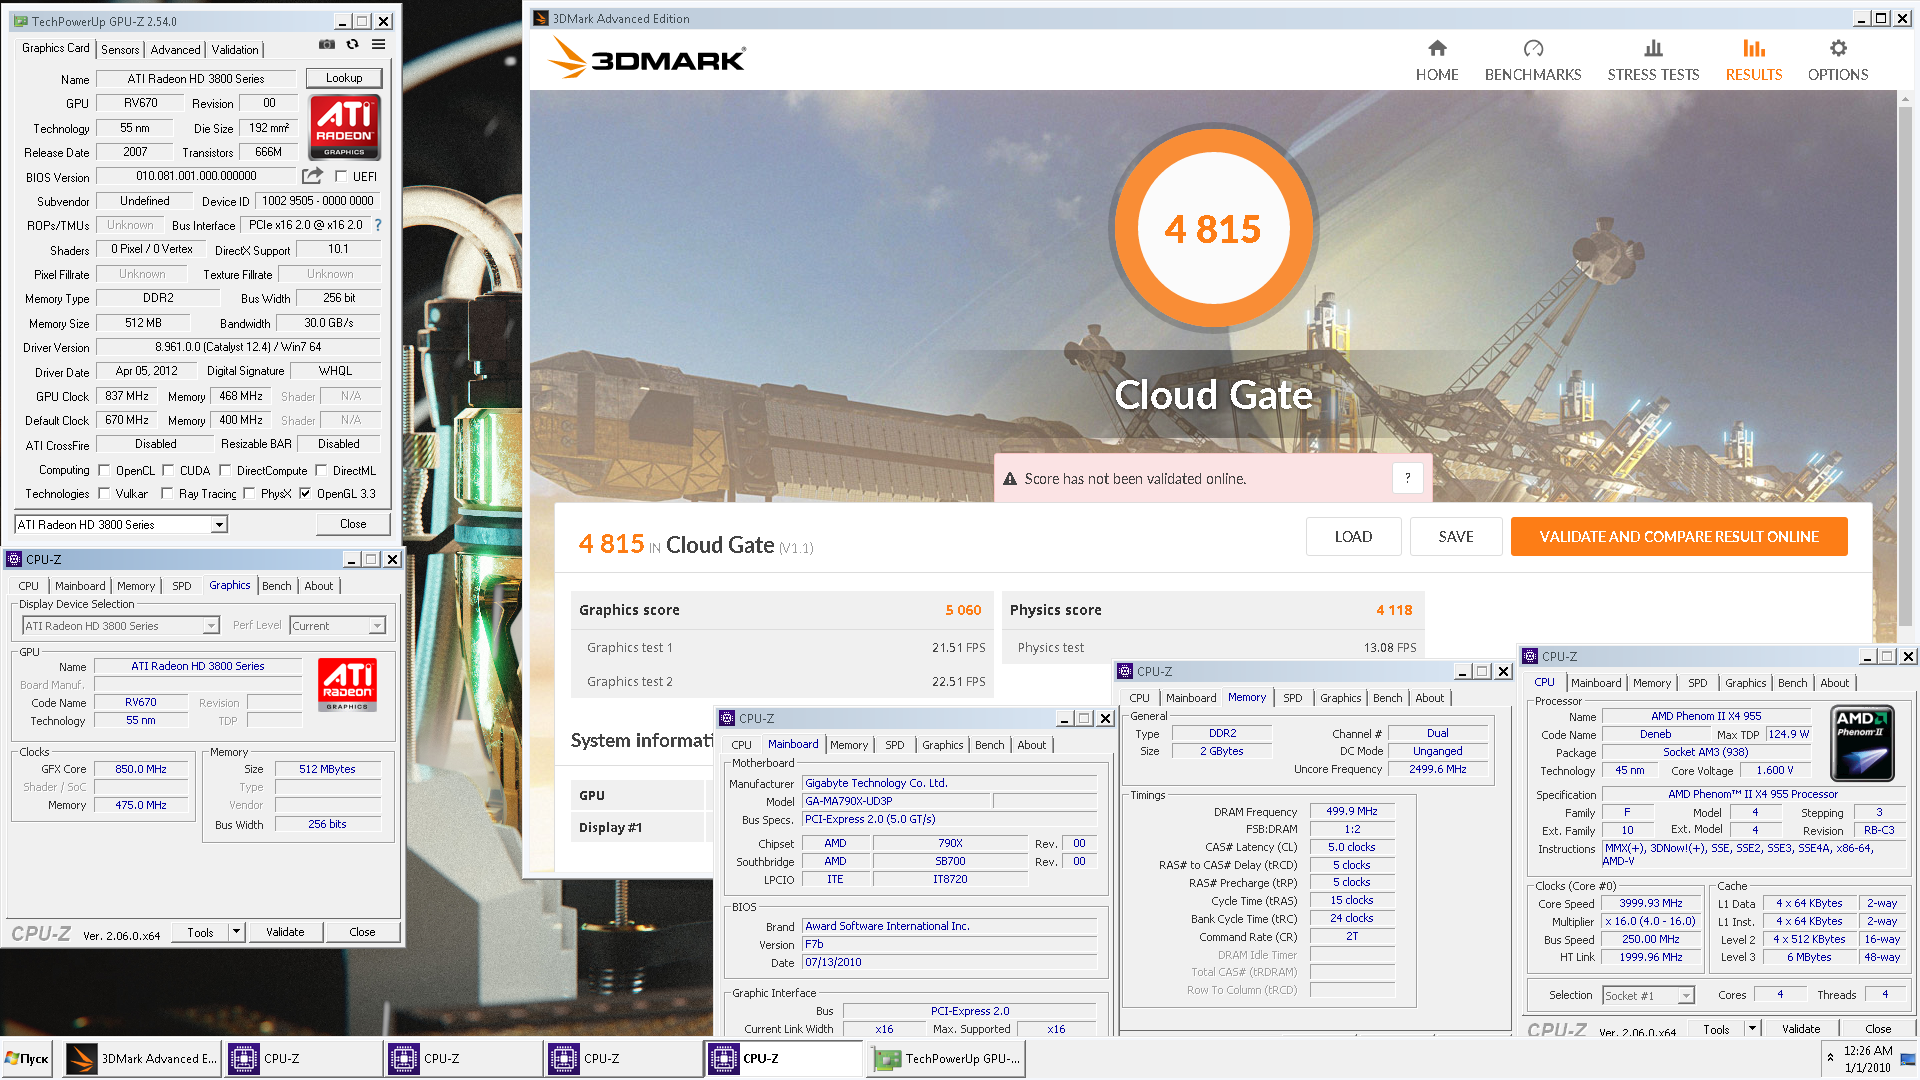Viewport: 1920px width, 1080px height.
Task: Toggle the Ray Tracing checkbox
Action: click(167, 493)
